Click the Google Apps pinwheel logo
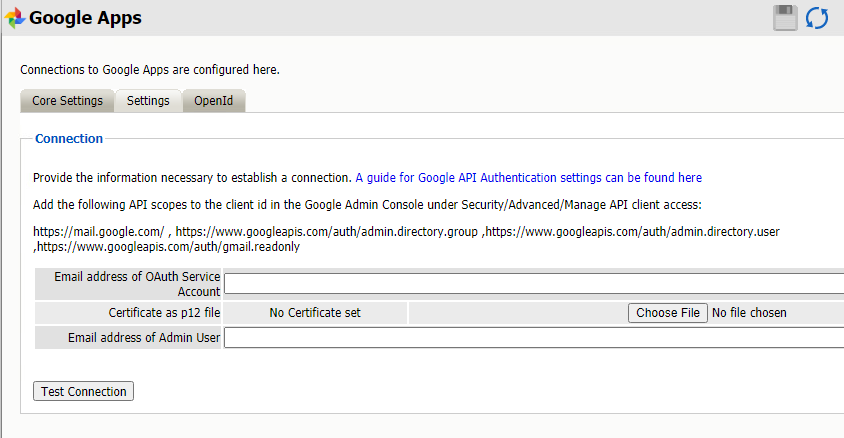Screen dimensions: 844x438 pos(15,18)
